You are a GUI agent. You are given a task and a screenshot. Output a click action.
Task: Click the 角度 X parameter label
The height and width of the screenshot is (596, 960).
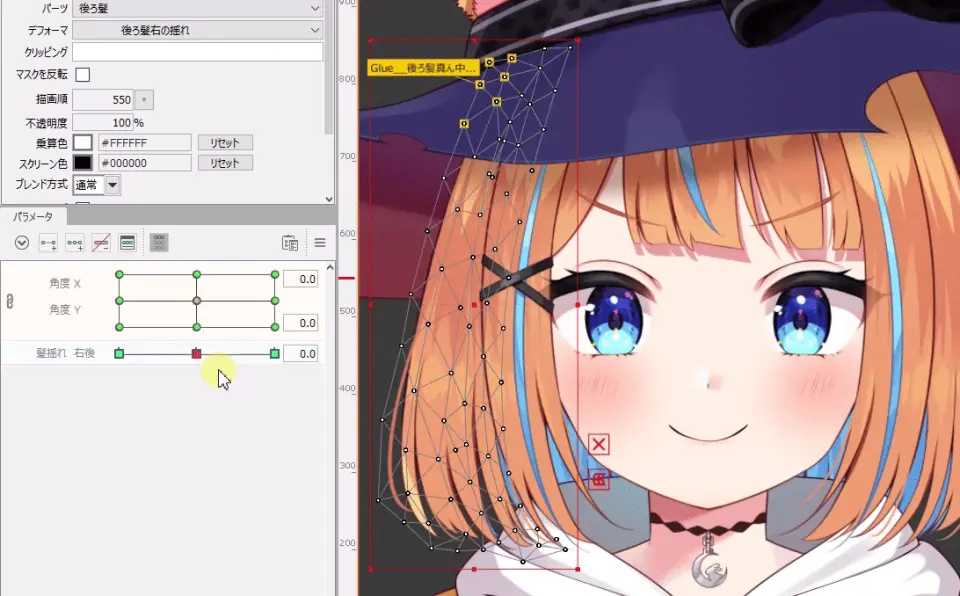point(65,284)
